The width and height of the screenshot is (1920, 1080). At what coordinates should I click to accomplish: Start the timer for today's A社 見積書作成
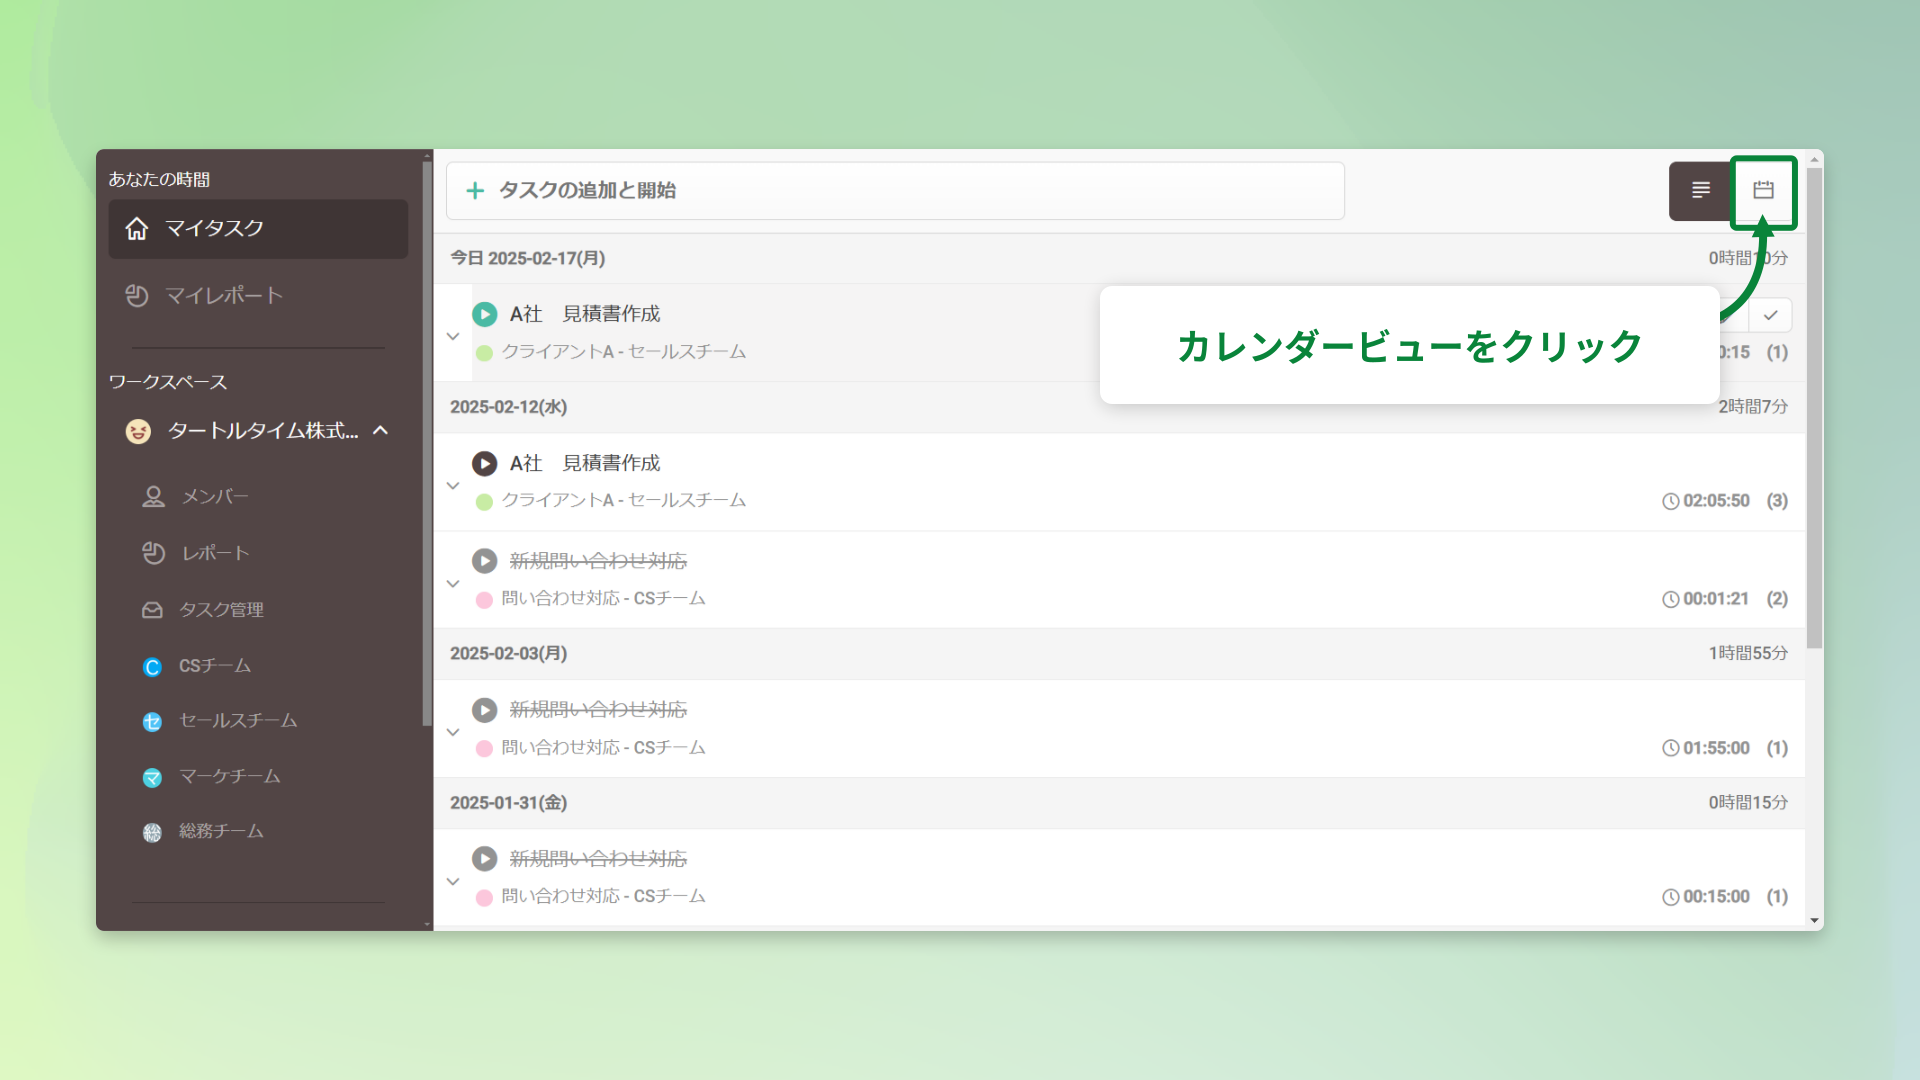(x=485, y=313)
